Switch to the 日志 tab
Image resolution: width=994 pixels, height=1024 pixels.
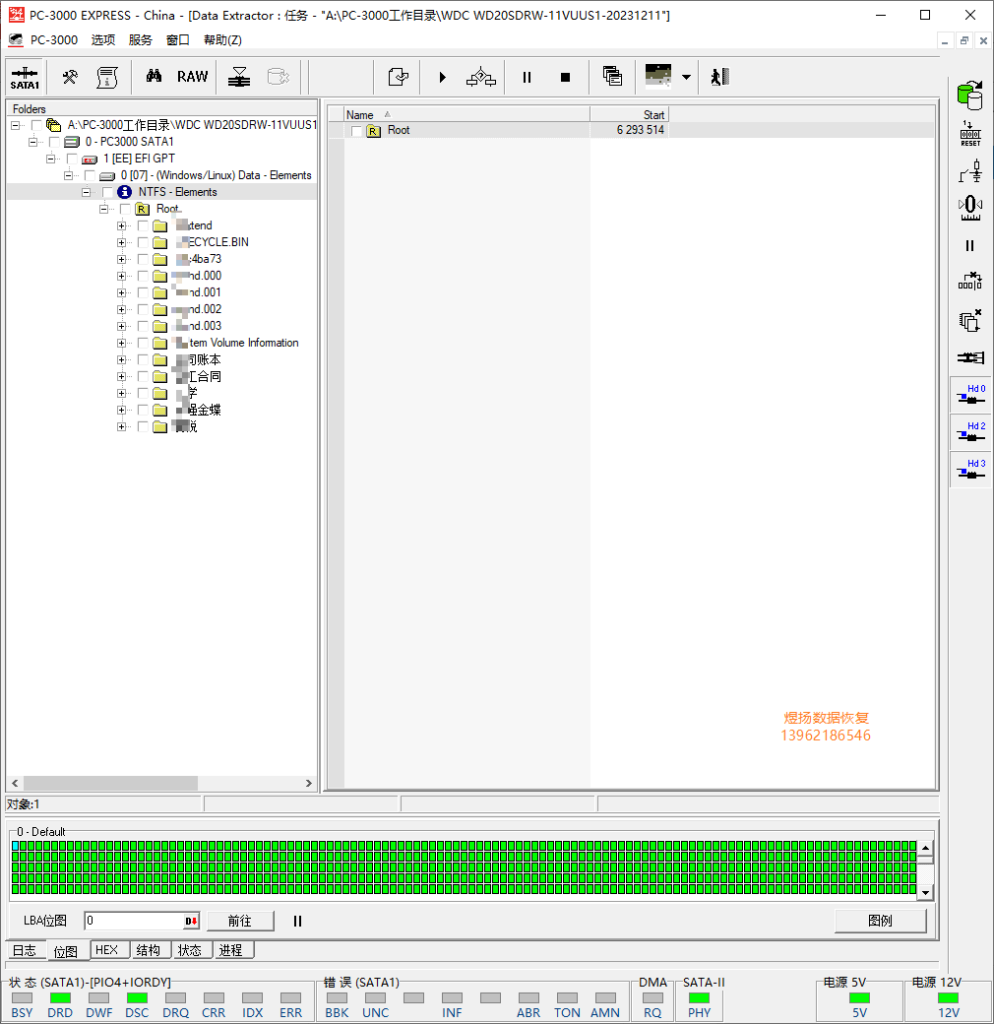coord(25,950)
